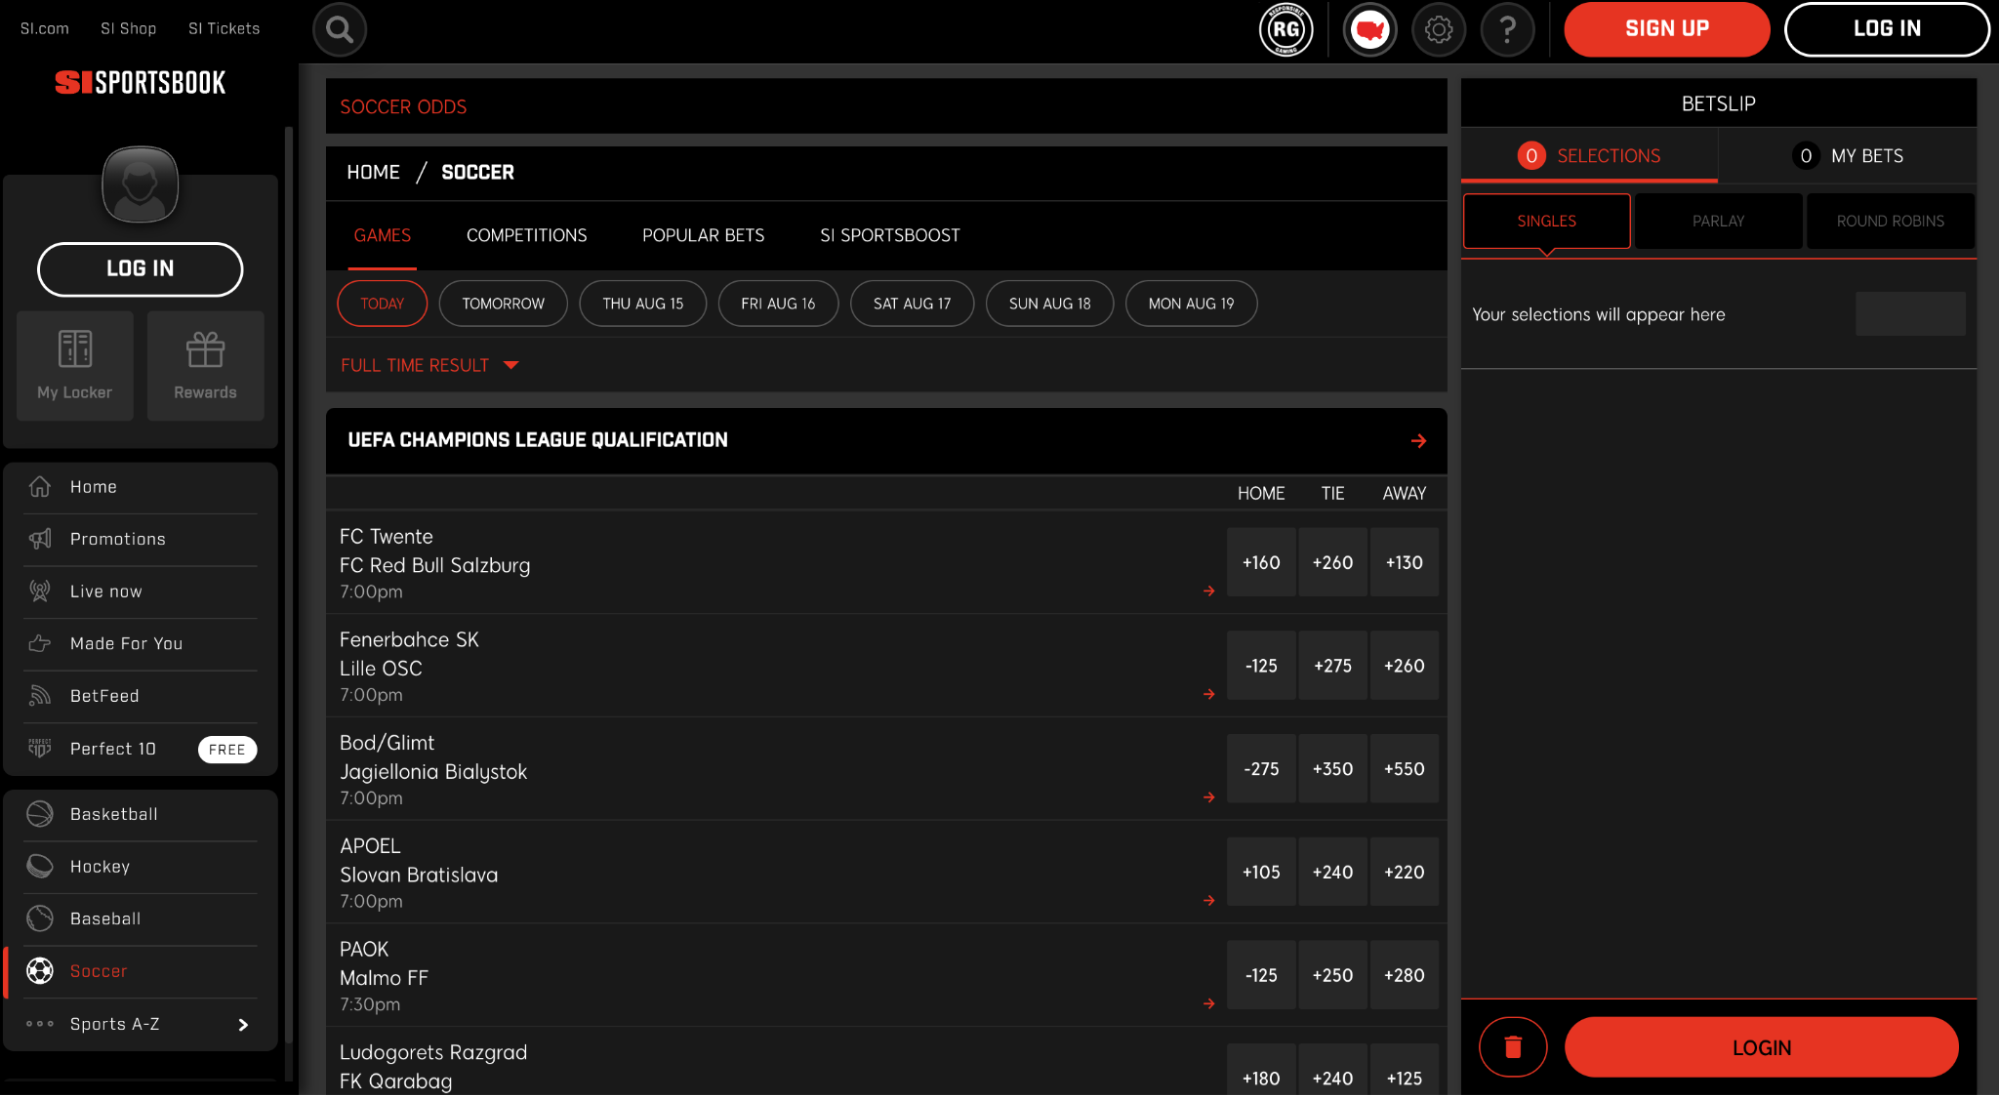Expand Sports A-Z list
Image resolution: width=1999 pixels, height=1096 pixels.
click(140, 1024)
